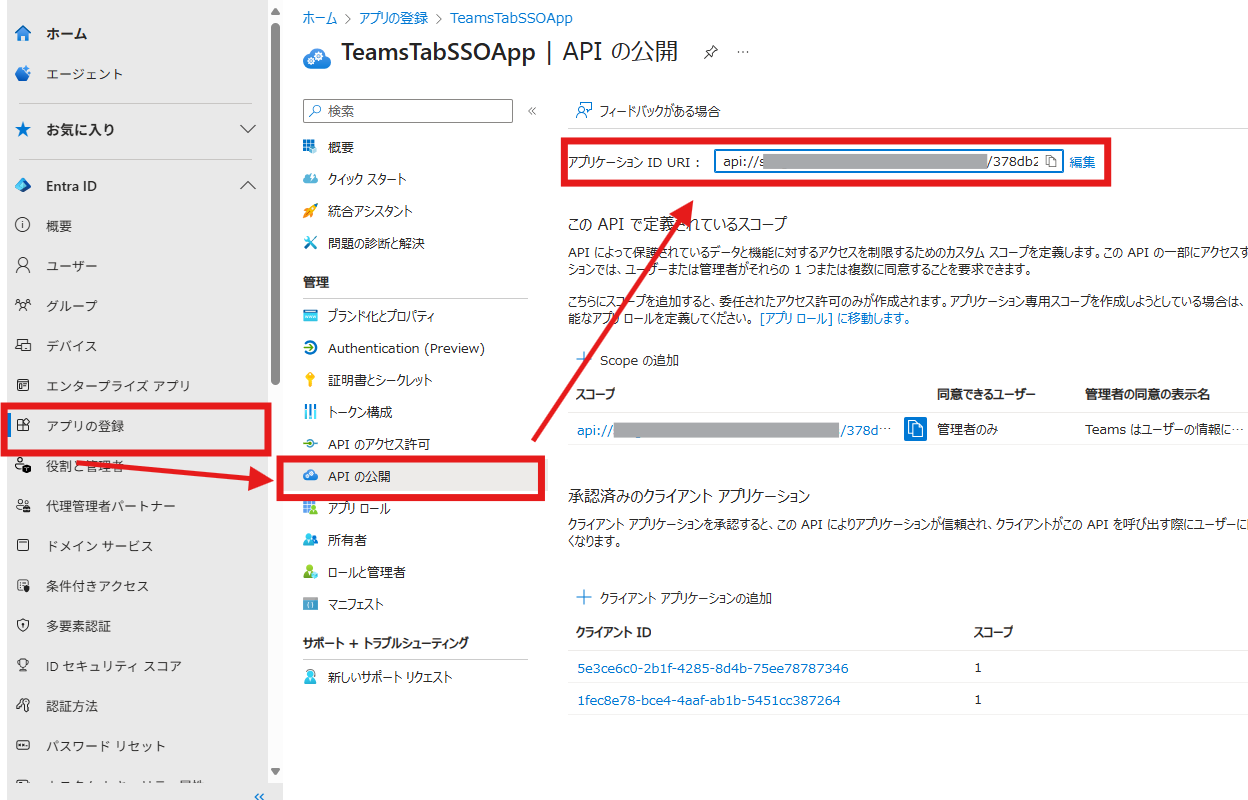Go to アプリの登録 in the breadcrumb
1248x800 pixels.
[393, 18]
